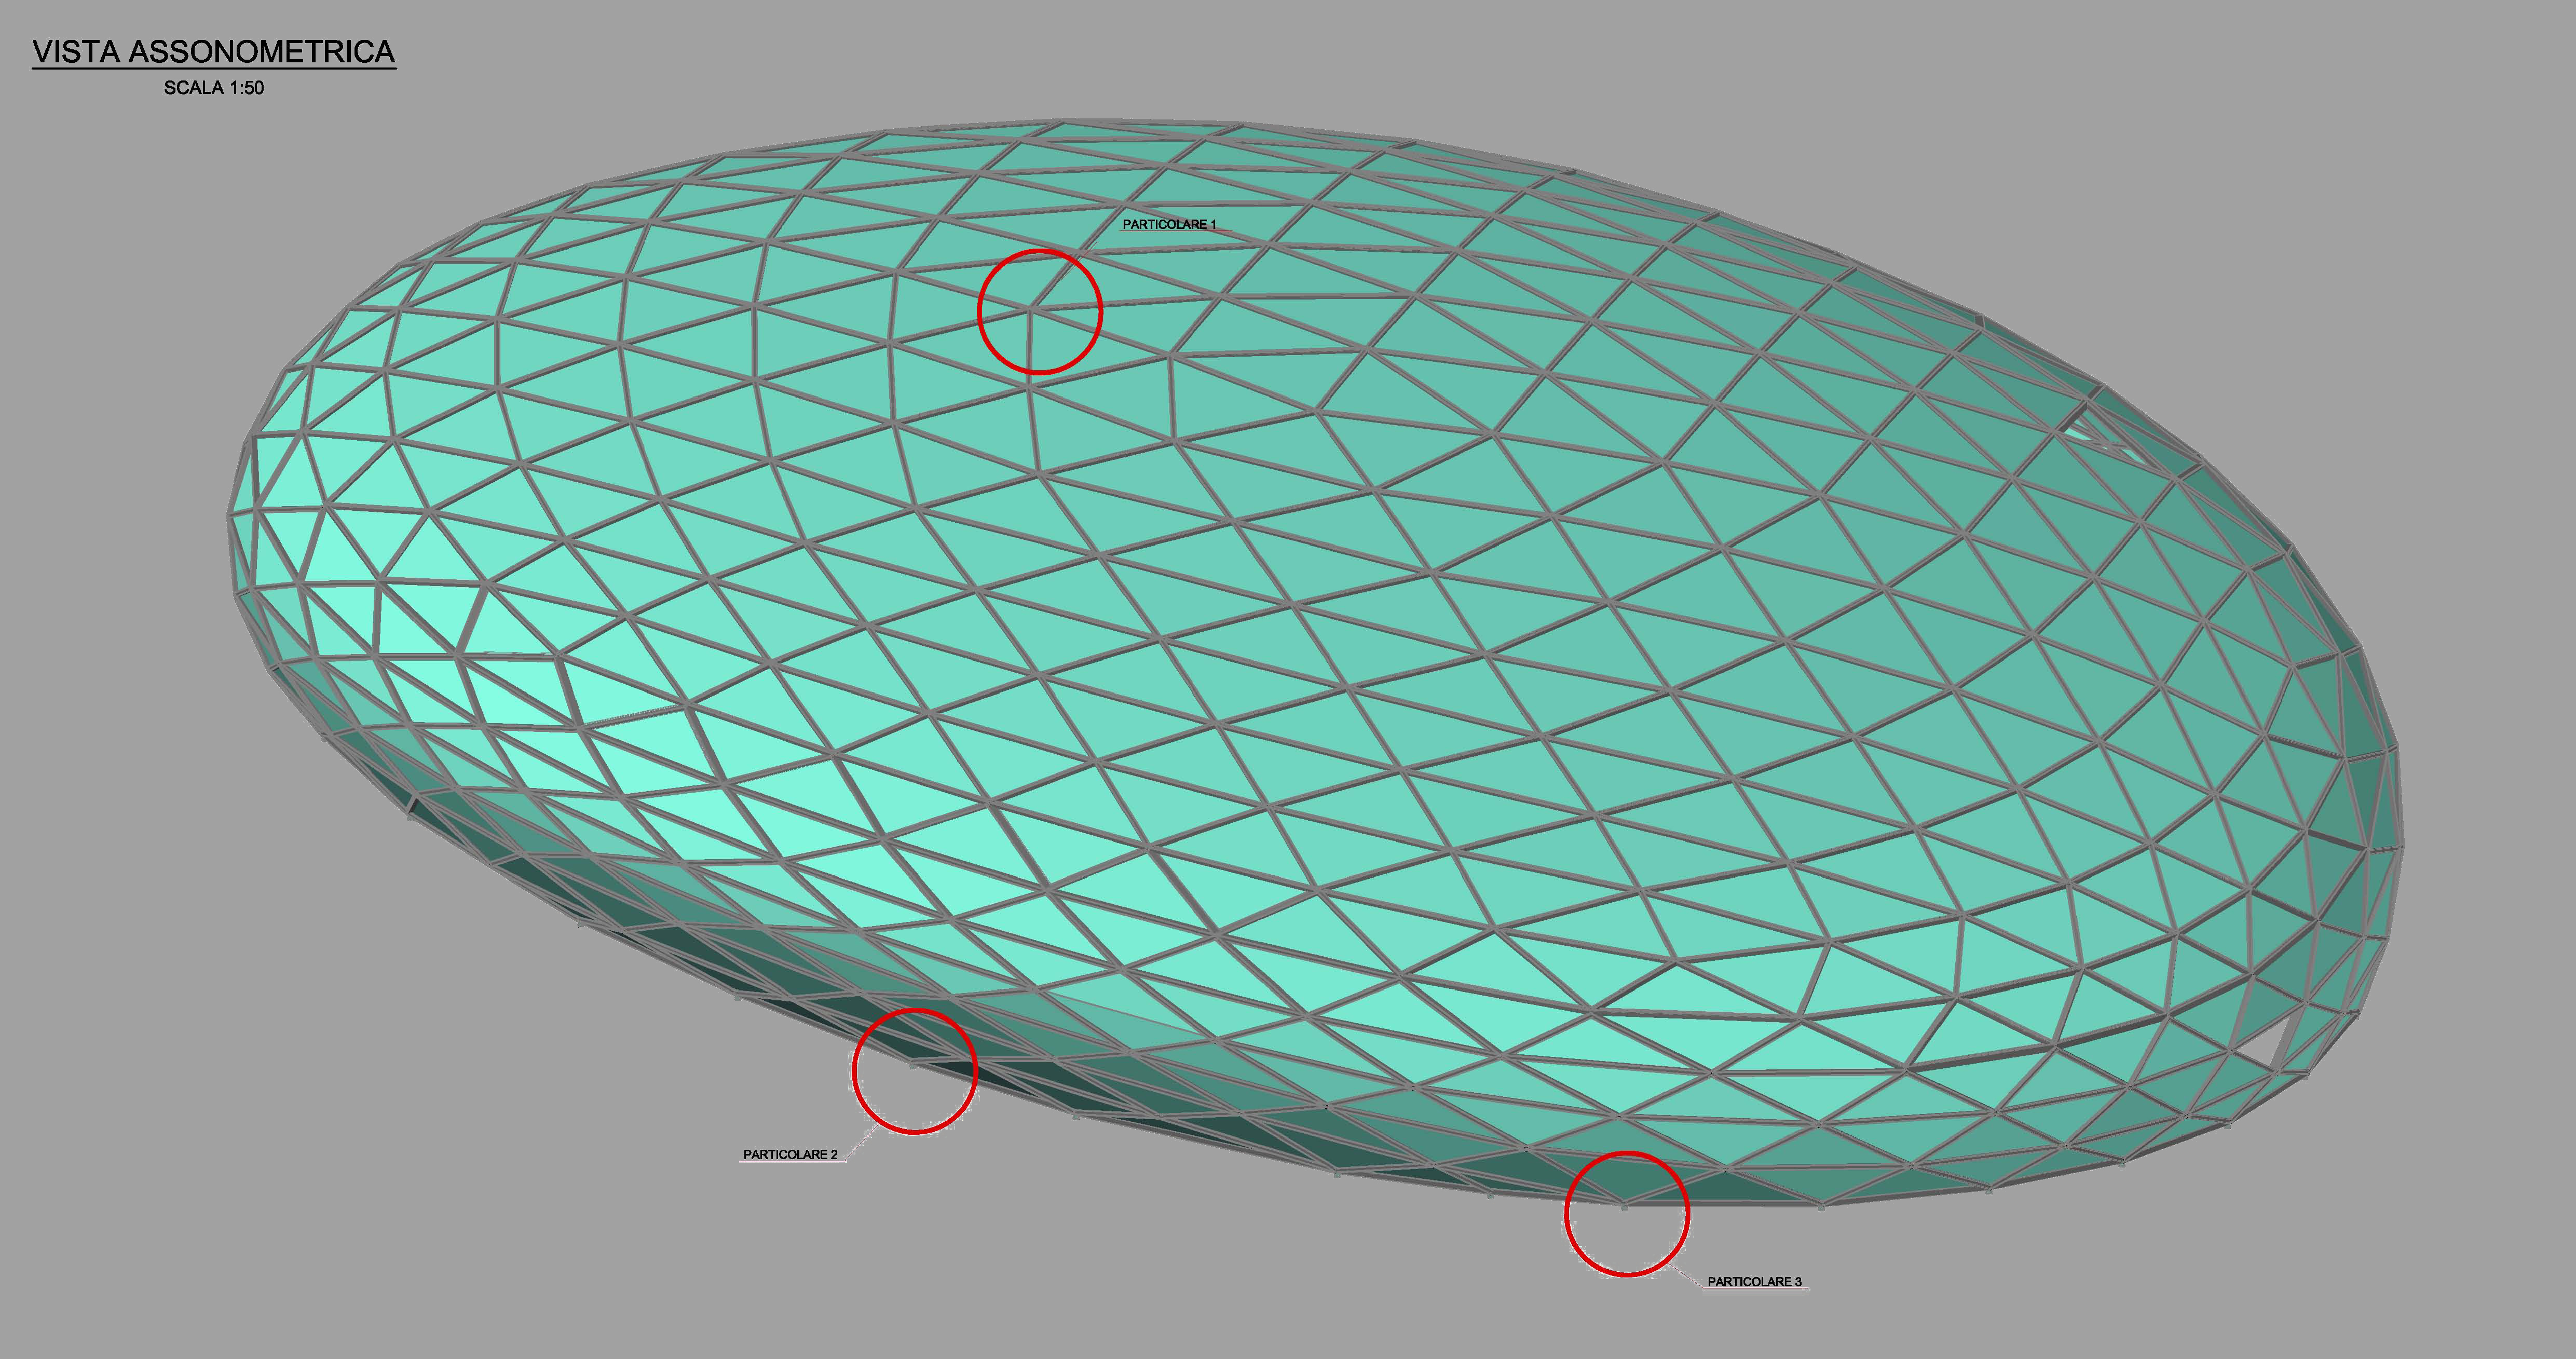Click the PARTICOLARE 1 label
The width and height of the screenshot is (2576, 1359).
tap(1169, 225)
